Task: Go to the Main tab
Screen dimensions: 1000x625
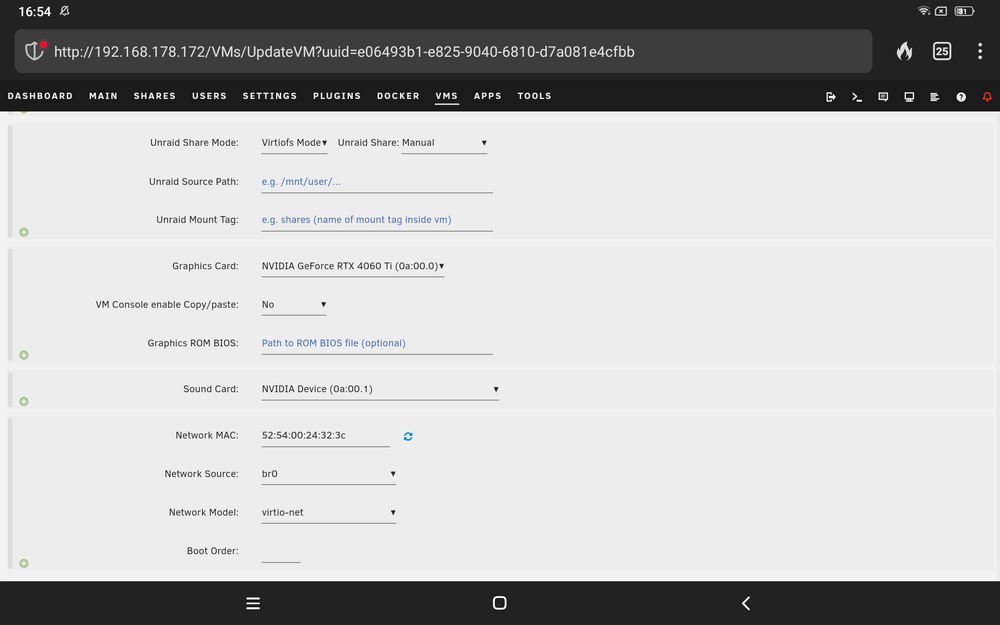Action: tap(103, 96)
